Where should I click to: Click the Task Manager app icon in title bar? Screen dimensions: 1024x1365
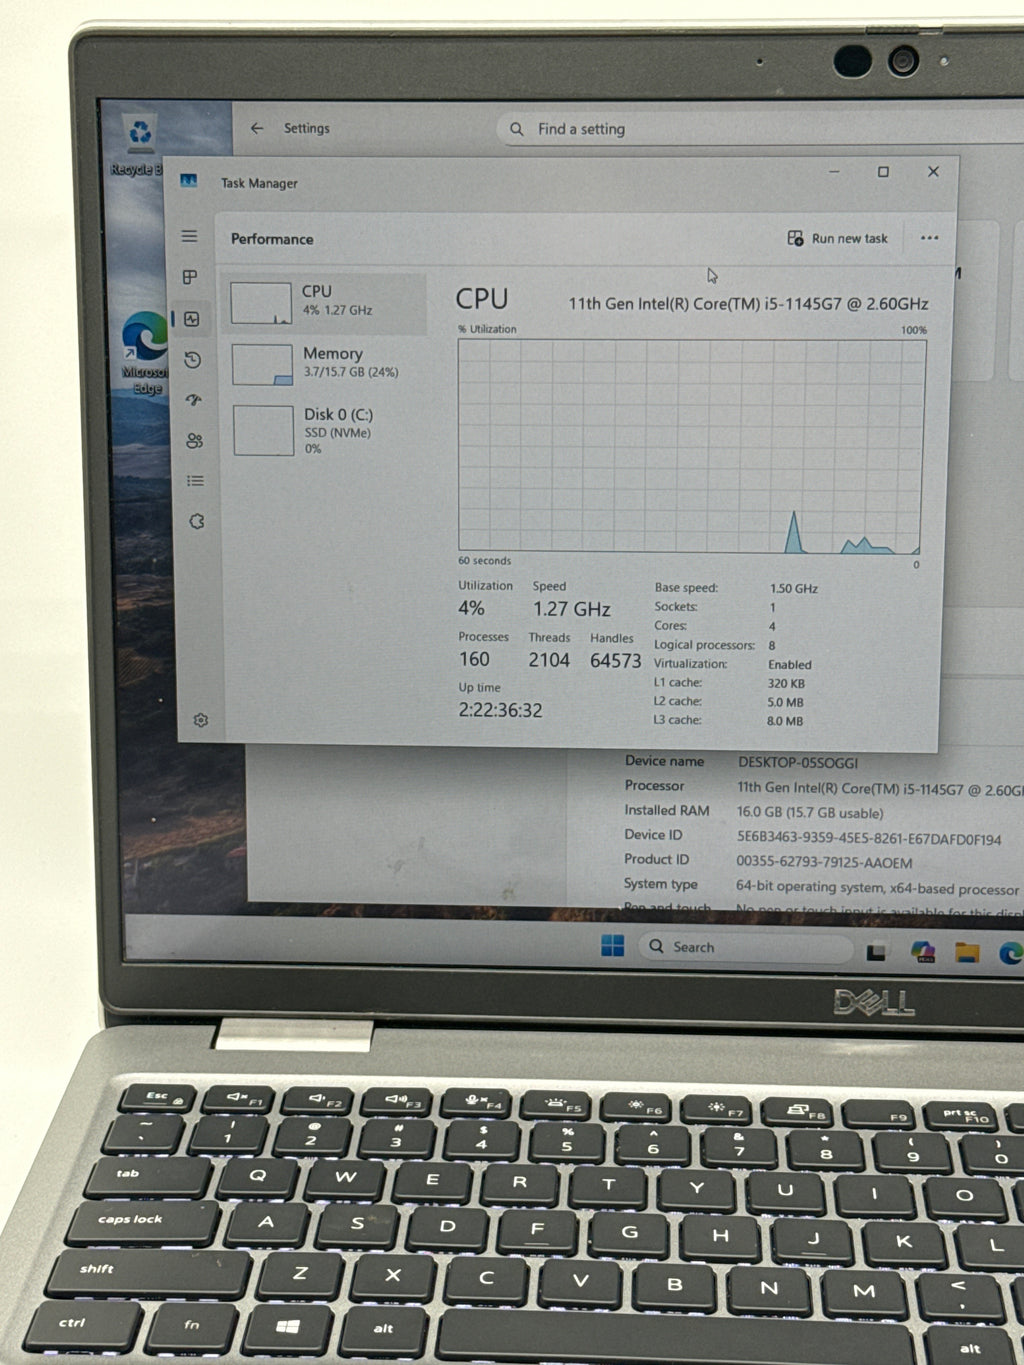point(188,181)
